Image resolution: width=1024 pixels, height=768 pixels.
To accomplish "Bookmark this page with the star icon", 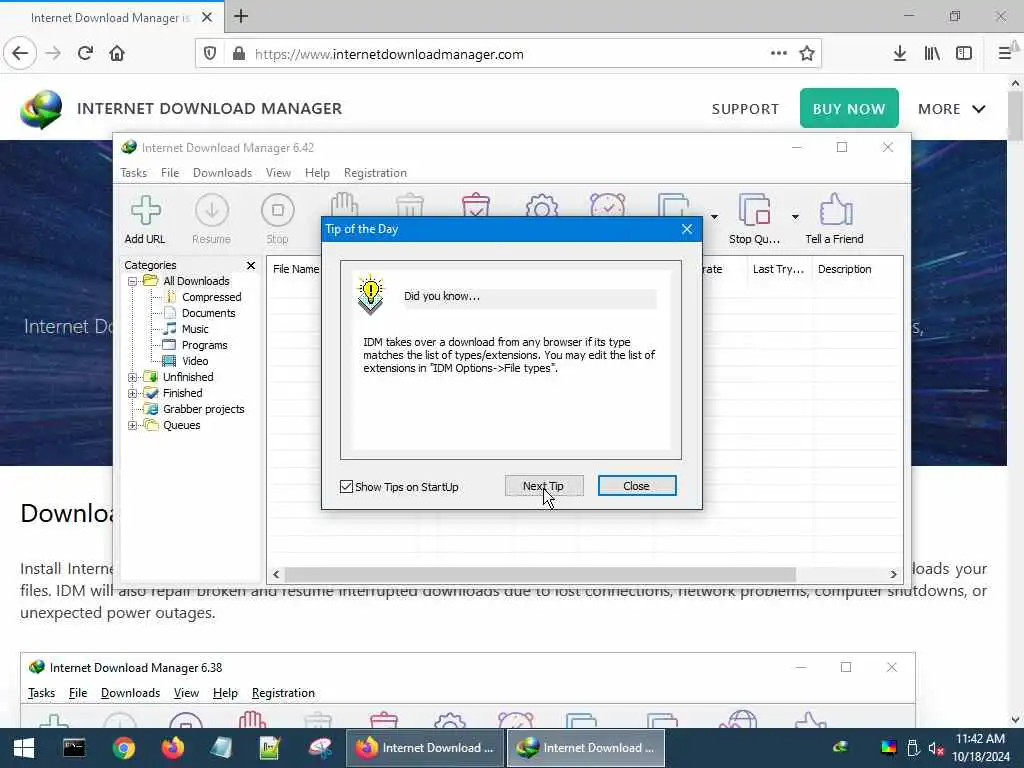I will [807, 54].
